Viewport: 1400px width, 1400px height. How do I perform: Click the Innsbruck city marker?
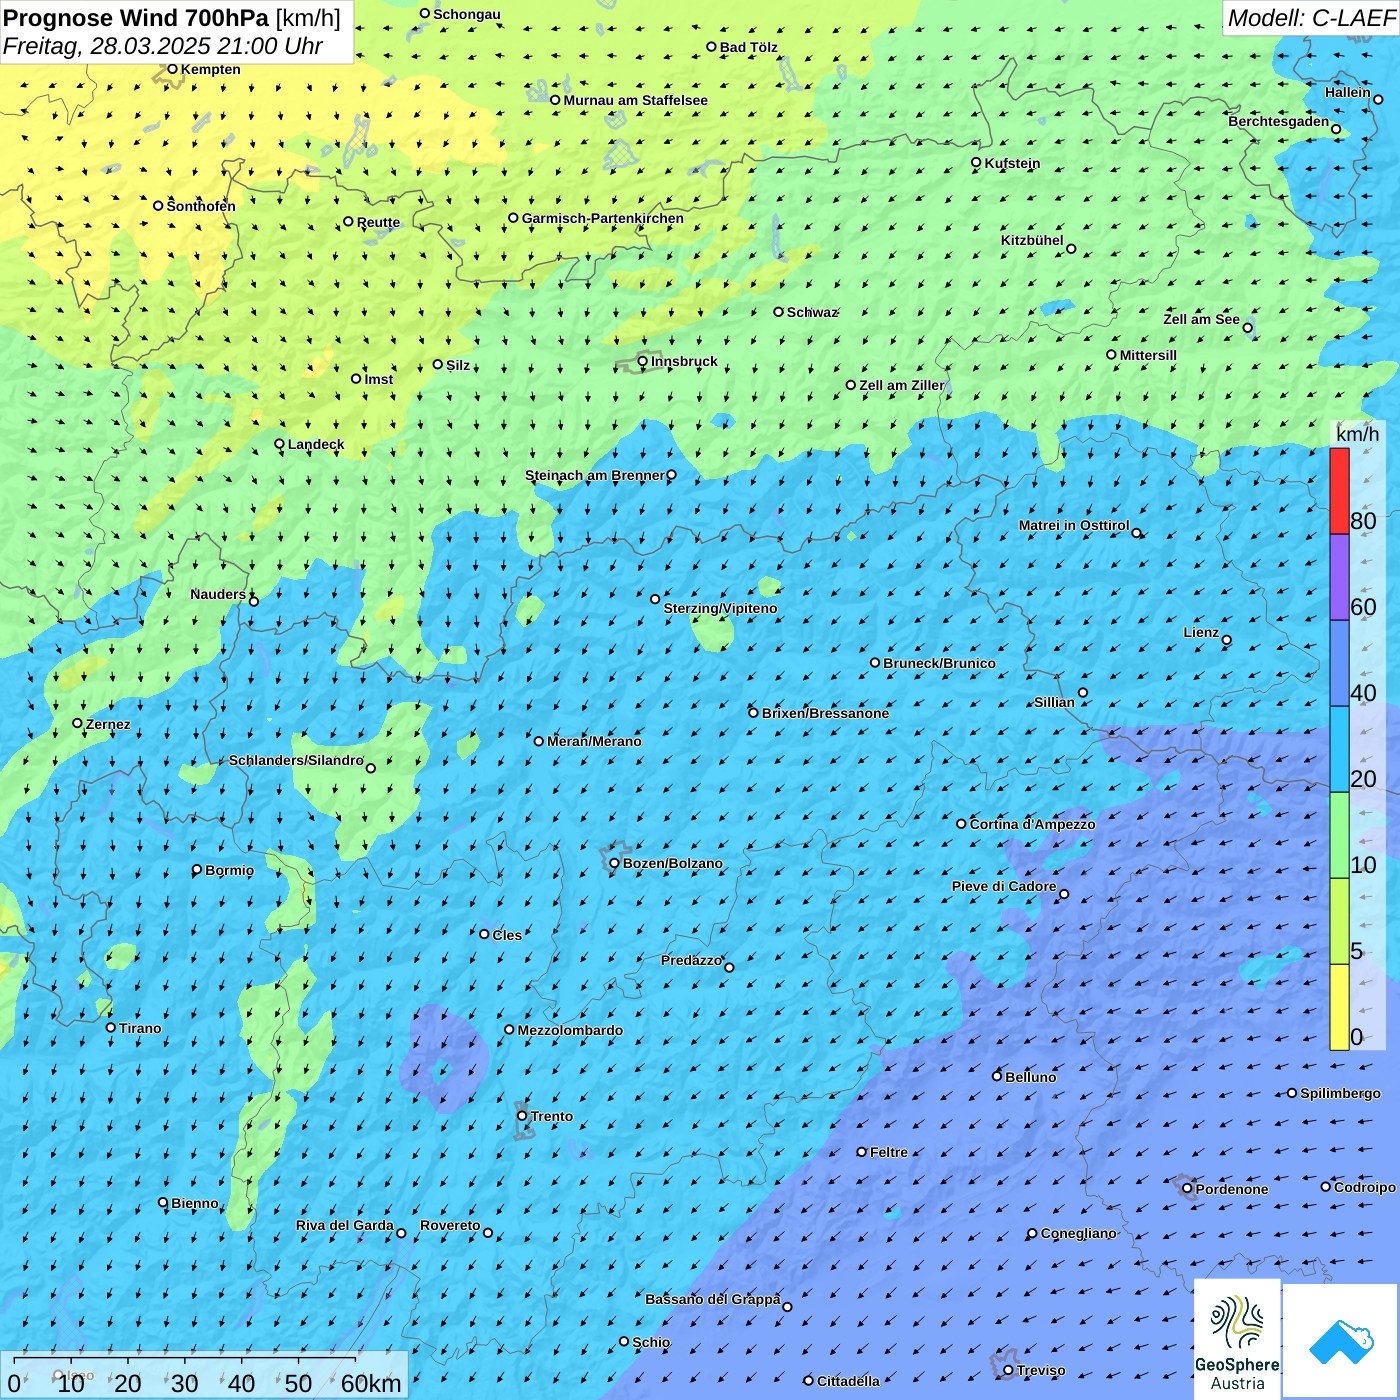tap(642, 361)
